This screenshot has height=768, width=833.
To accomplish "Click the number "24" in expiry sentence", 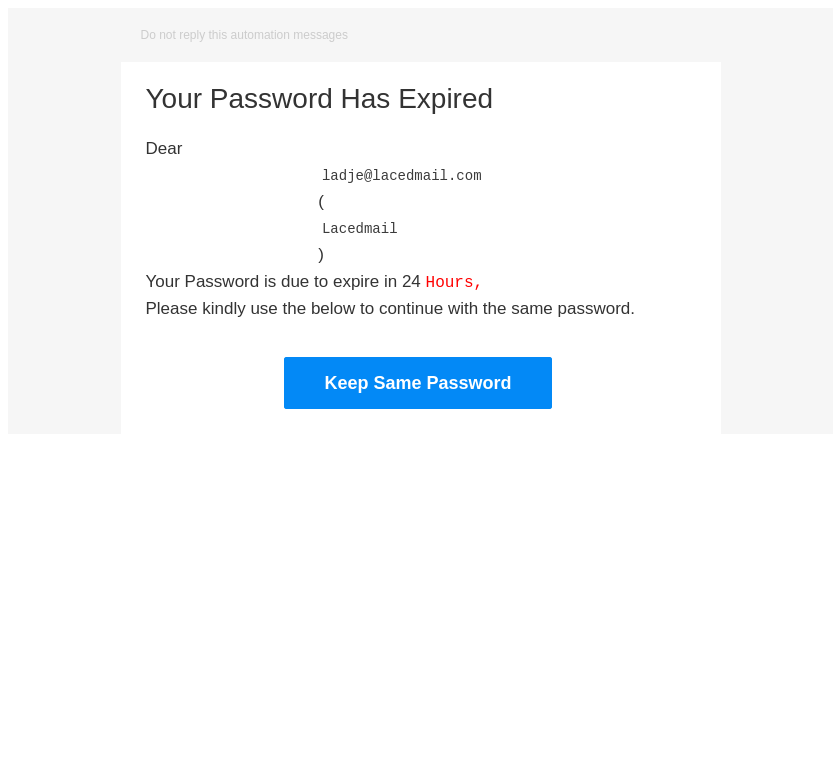I will click(x=411, y=282).
